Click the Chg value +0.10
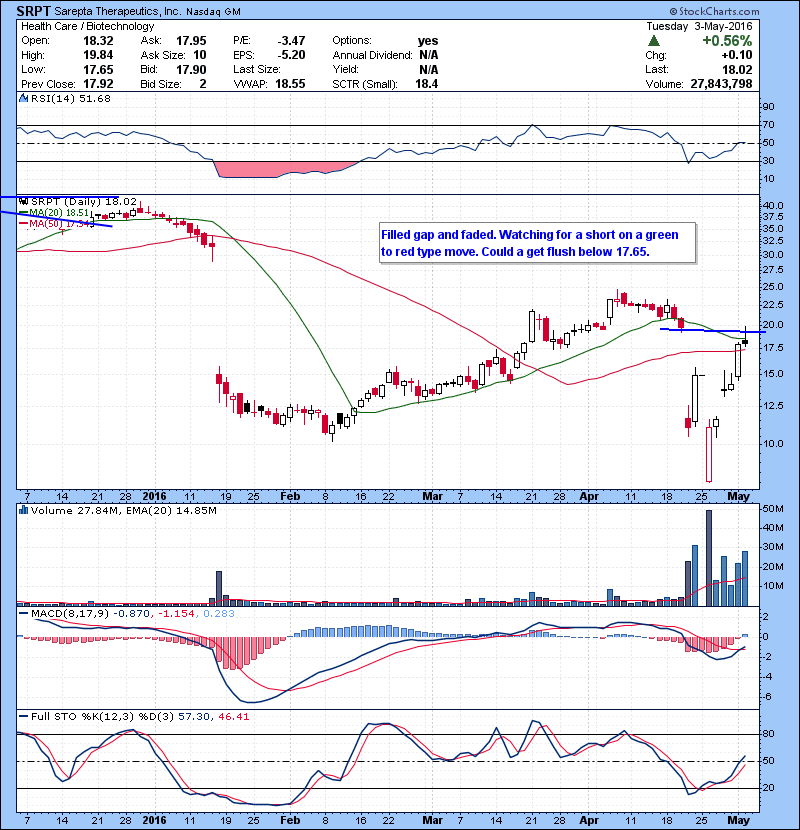This screenshot has height=830, width=800. point(736,55)
